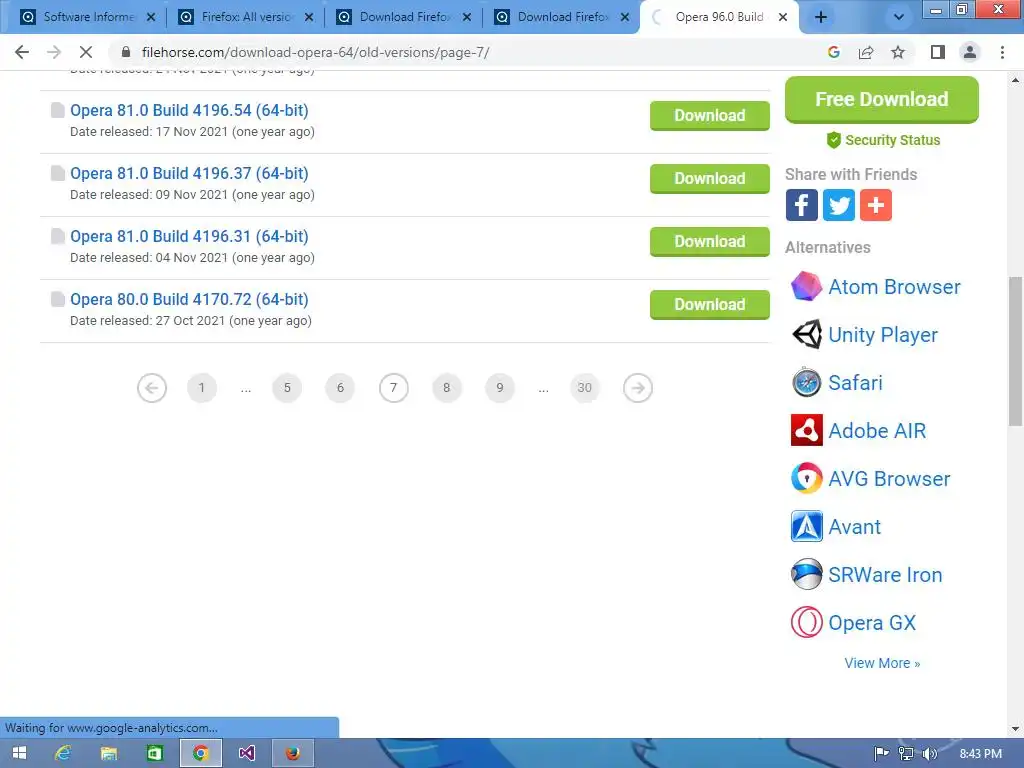Viewport: 1024px width, 768px height.
Task: Open the Google search icon in address bar
Action: click(x=833, y=52)
